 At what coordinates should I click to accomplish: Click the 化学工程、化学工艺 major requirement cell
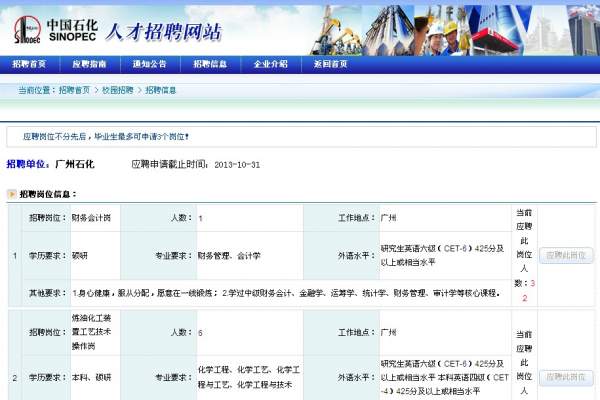click(249, 377)
